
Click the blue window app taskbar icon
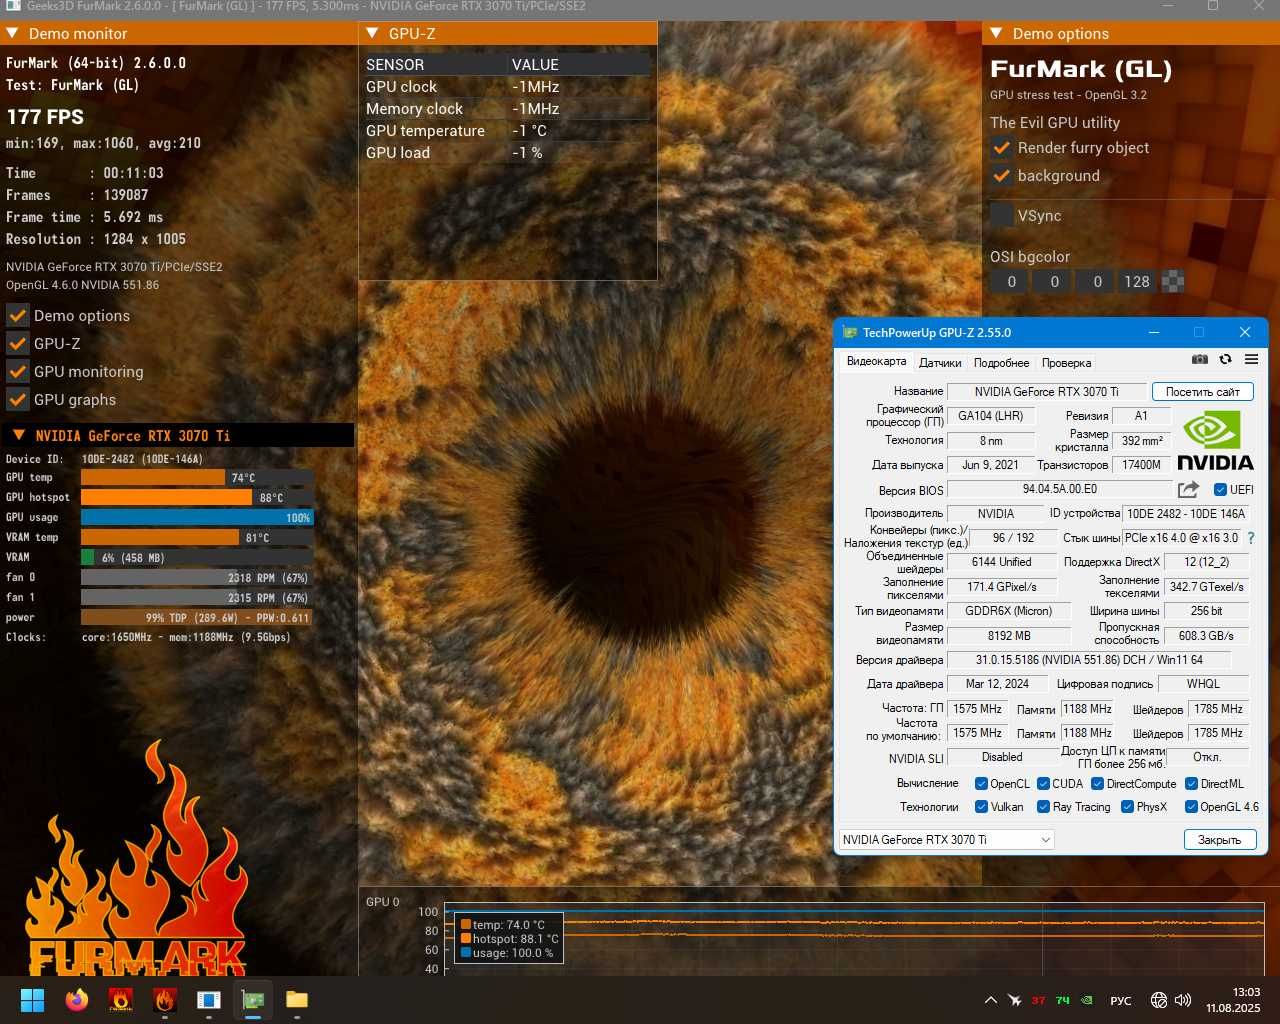(x=209, y=1000)
